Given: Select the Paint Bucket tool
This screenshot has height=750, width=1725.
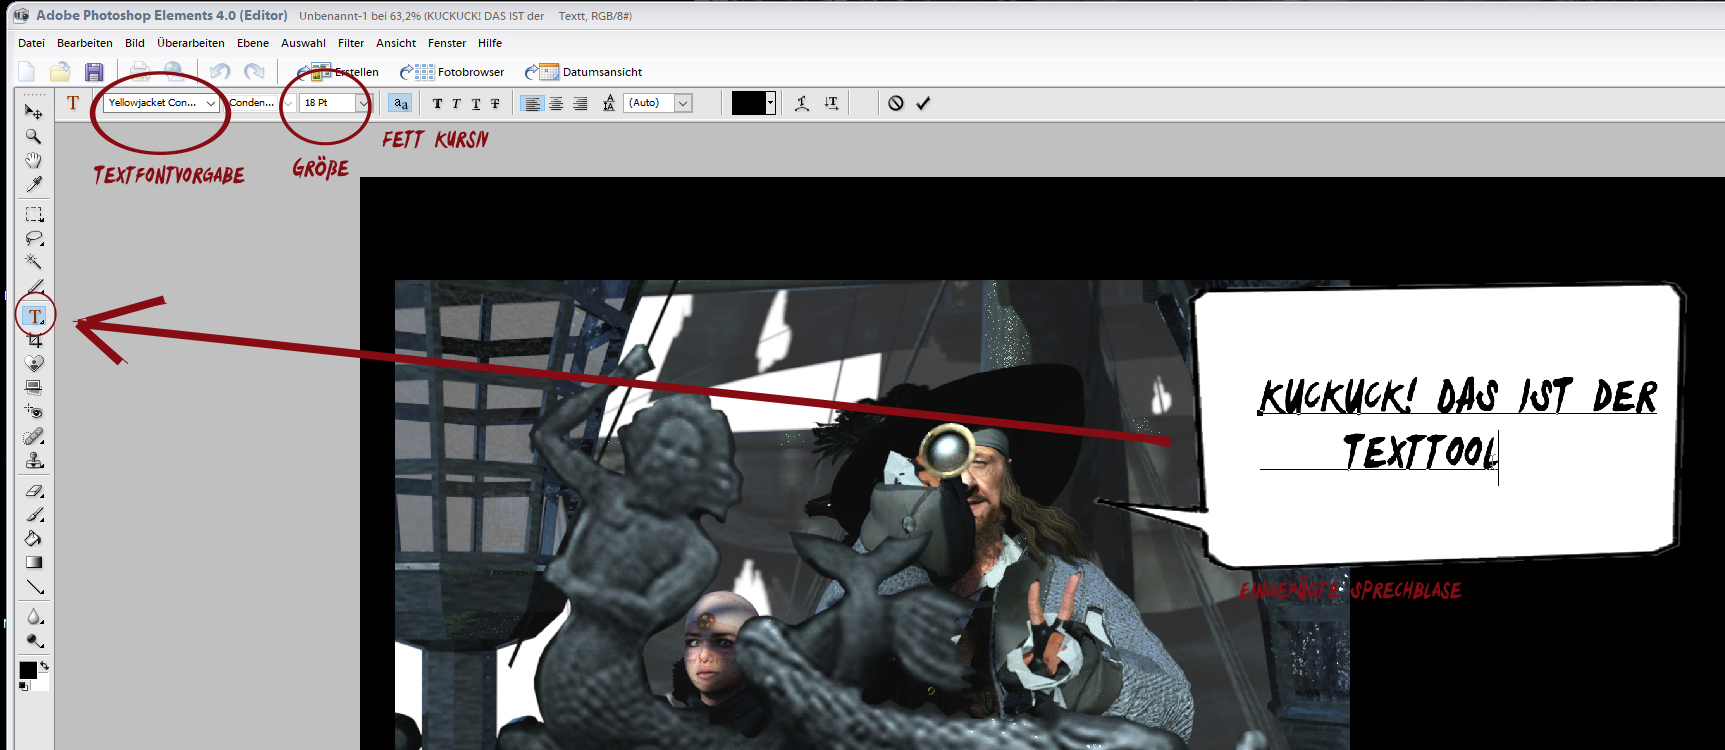Looking at the screenshot, I should pos(34,539).
